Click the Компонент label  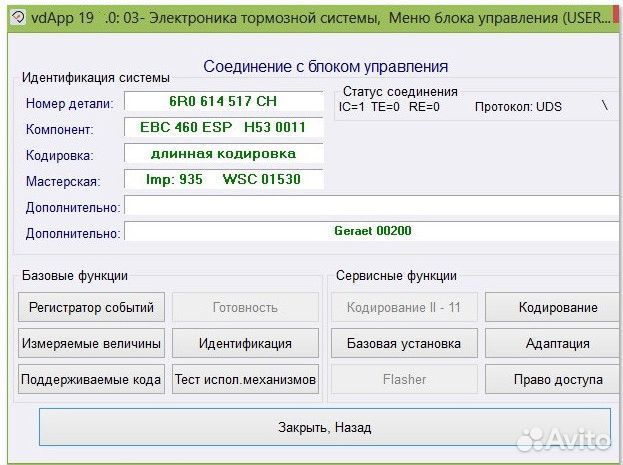[x=60, y=130]
